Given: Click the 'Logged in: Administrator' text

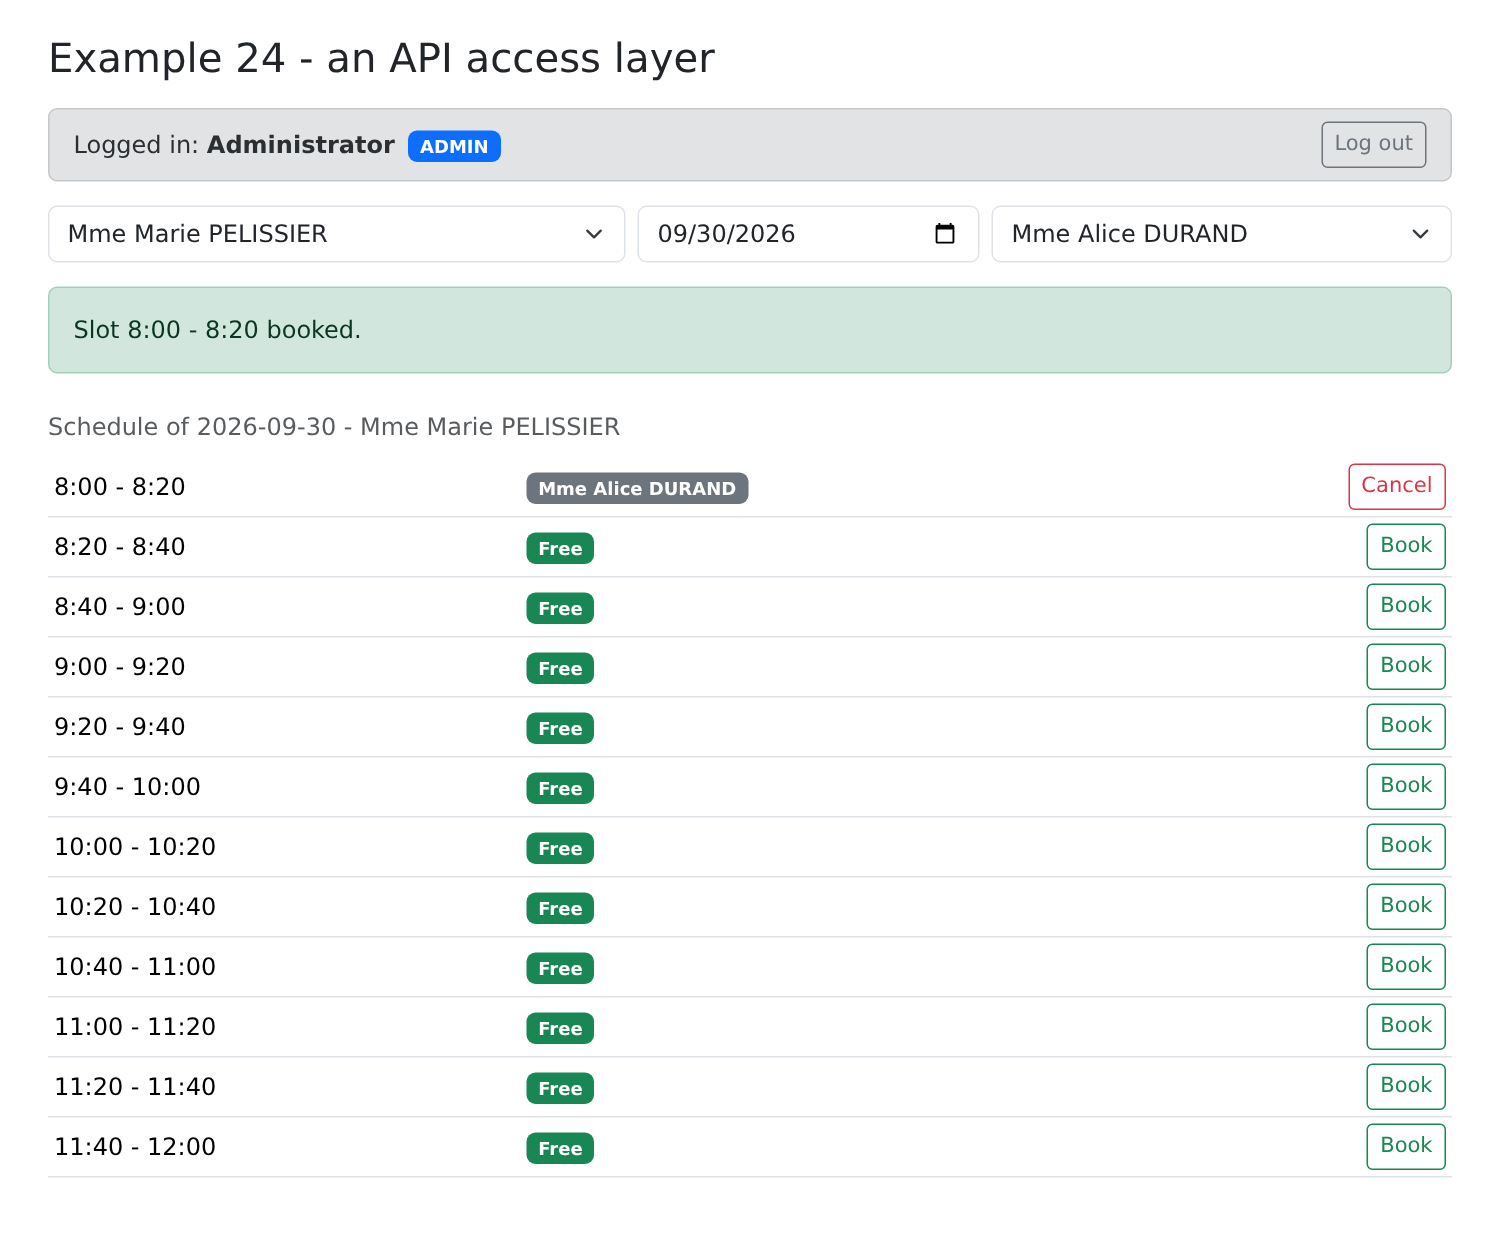Looking at the screenshot, I should [234, 145].
